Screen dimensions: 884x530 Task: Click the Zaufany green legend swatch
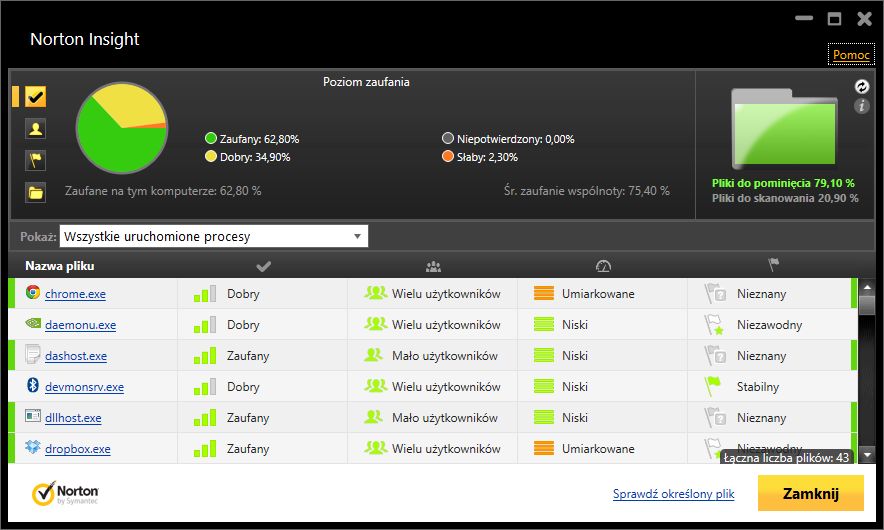click(211, 138)
